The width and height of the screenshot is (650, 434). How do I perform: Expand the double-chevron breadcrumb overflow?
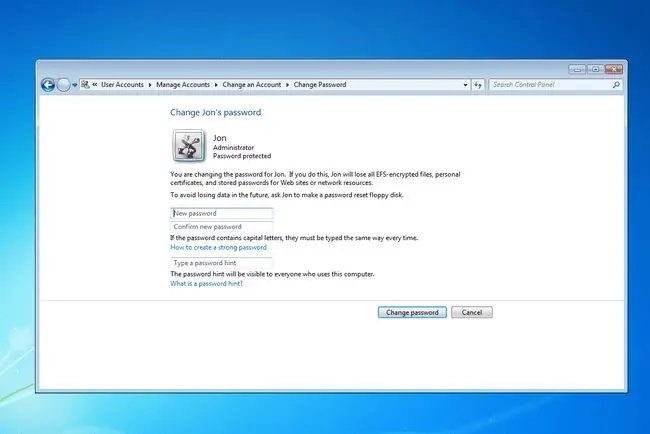95,85
